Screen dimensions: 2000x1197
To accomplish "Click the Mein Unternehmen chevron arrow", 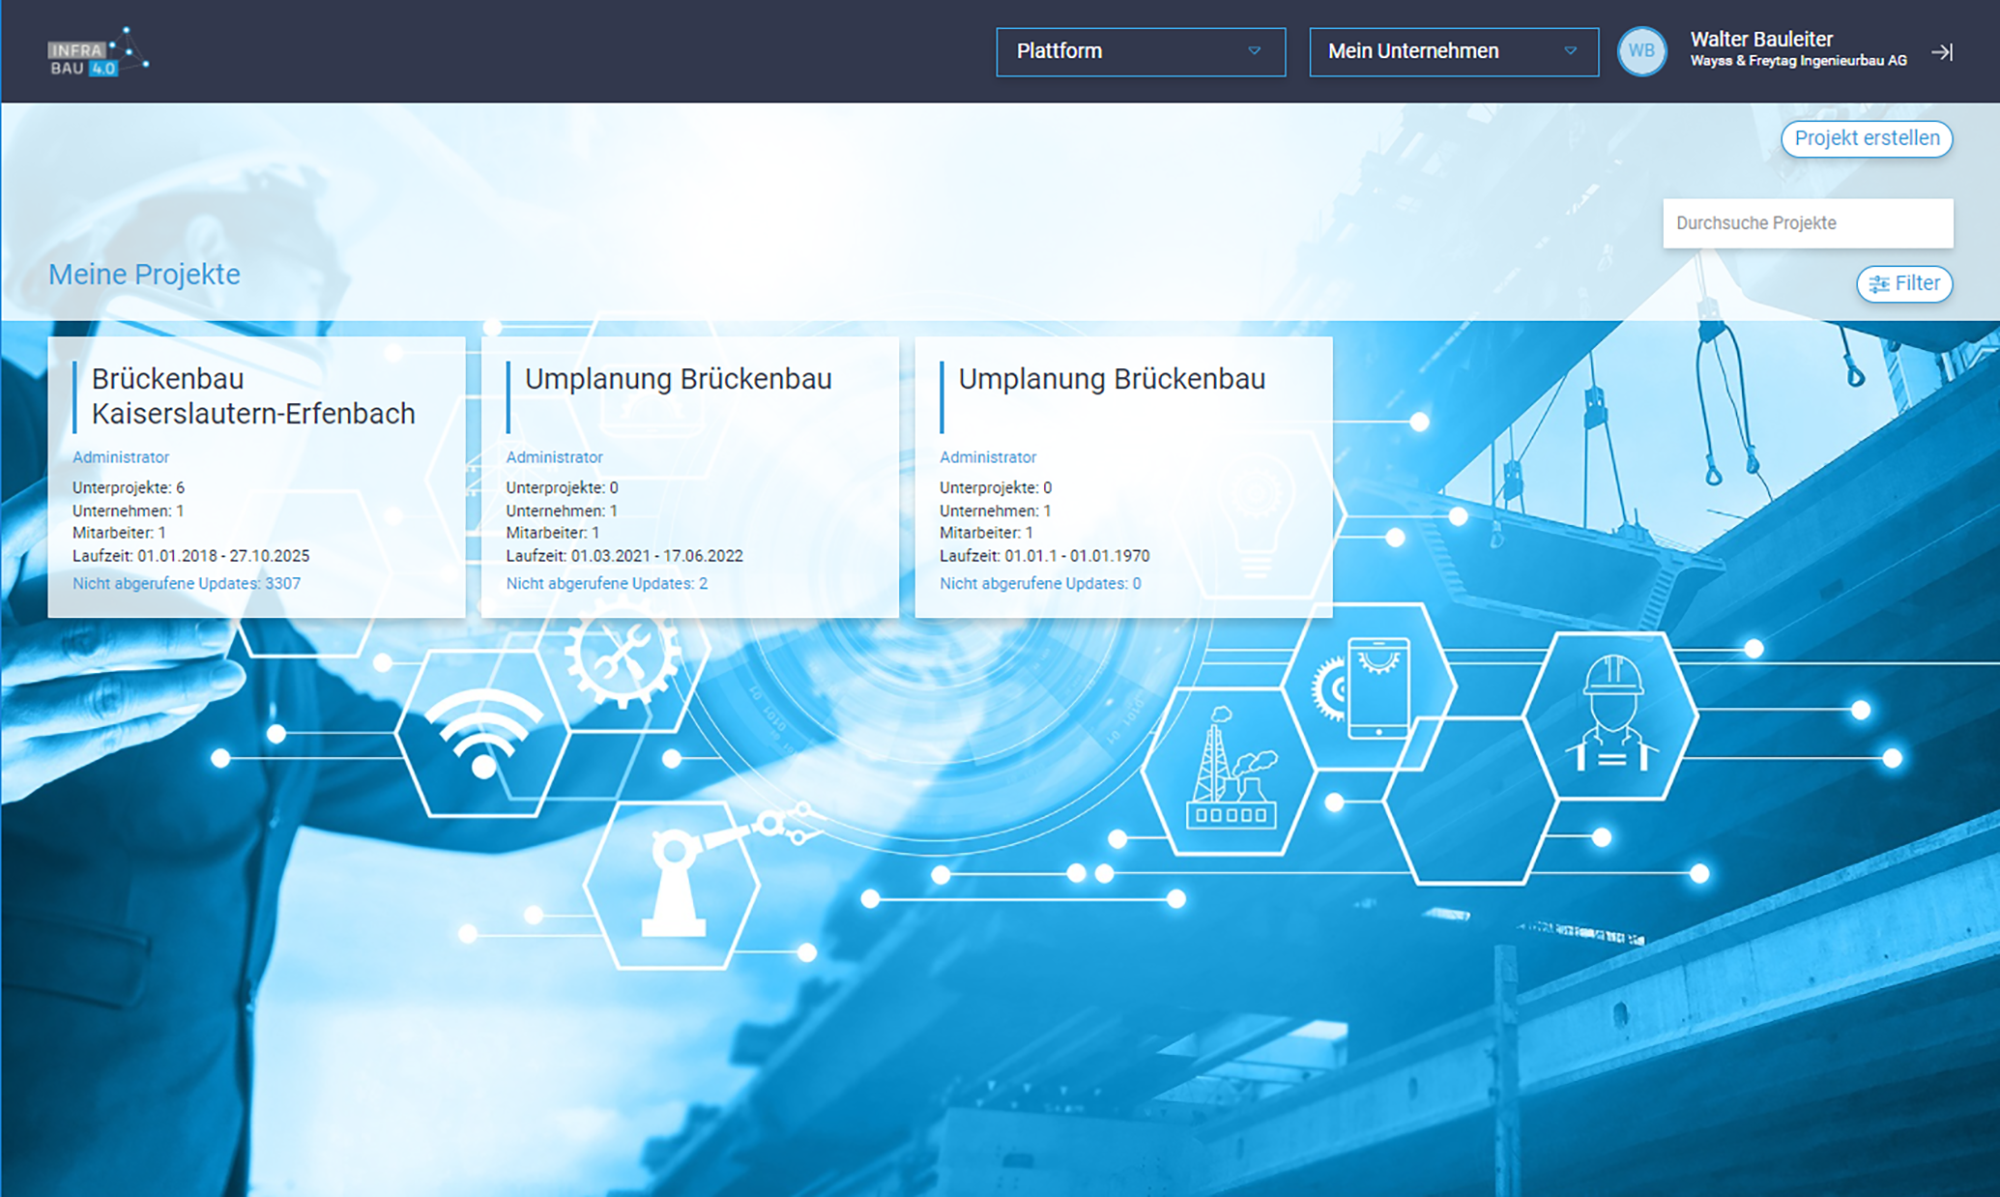I will pyautogui.click(x=1570, y=51).
